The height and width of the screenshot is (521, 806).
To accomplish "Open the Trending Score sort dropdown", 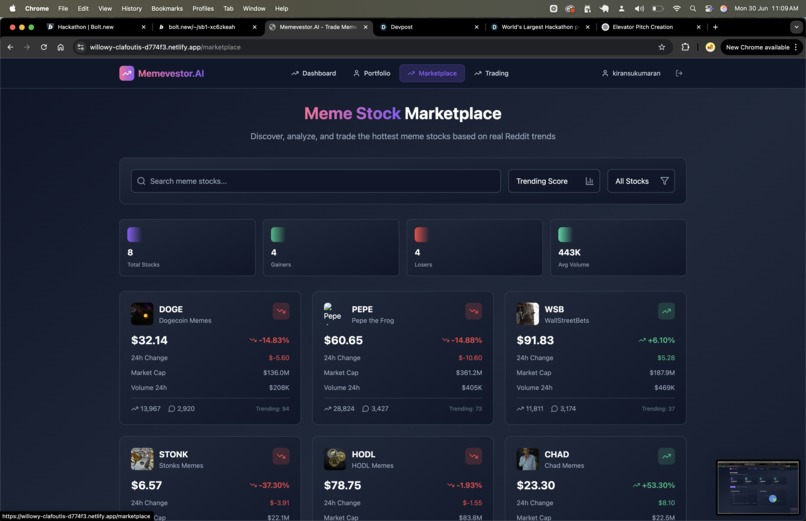I will click(554, 181).
